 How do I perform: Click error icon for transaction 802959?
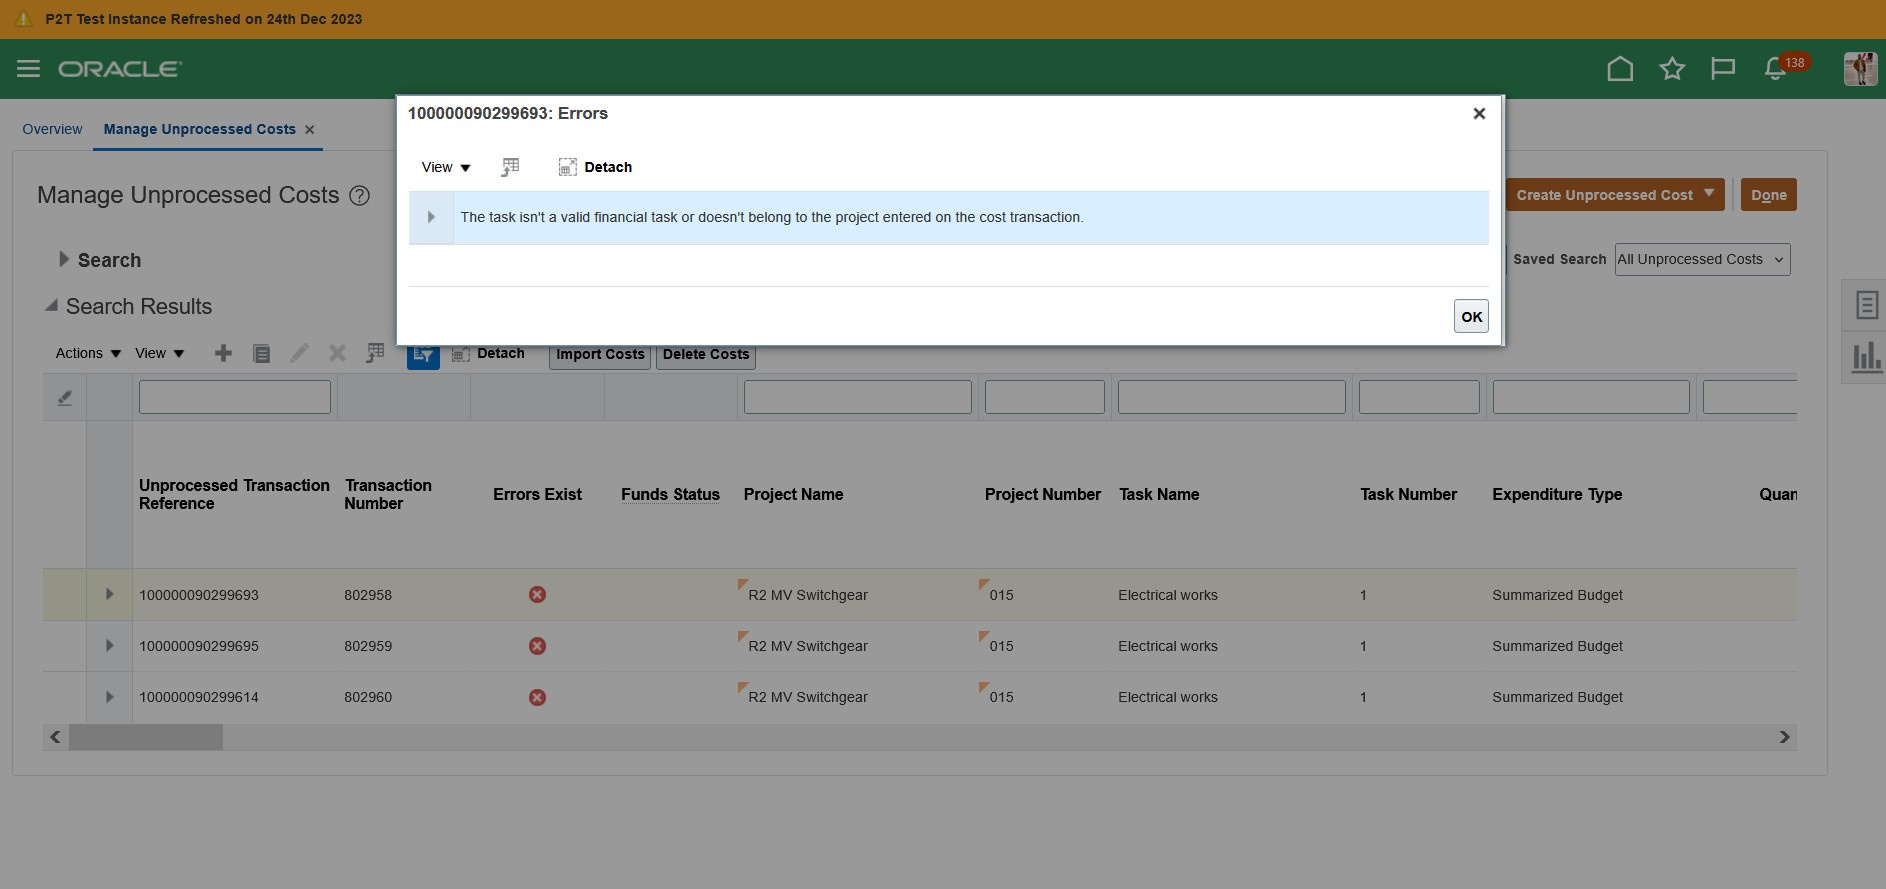click(537, 646)
